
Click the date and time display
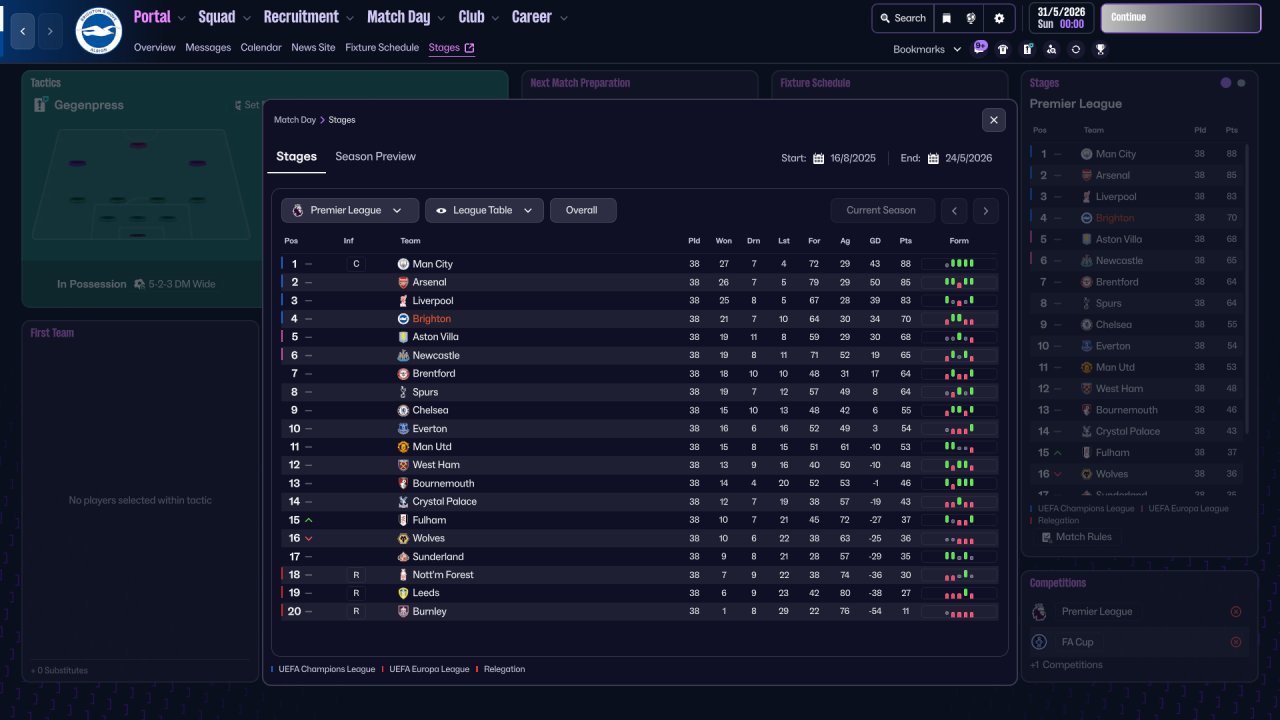click(1060, 18)
